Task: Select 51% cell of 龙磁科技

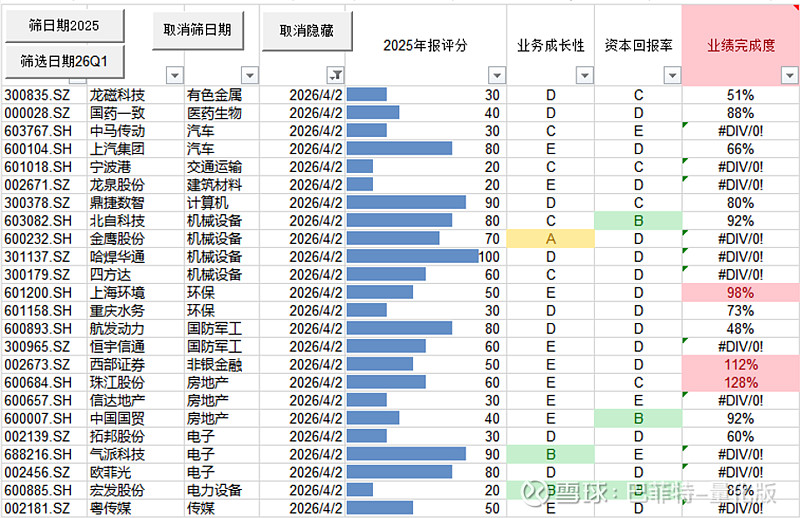Action: point(741,95)
